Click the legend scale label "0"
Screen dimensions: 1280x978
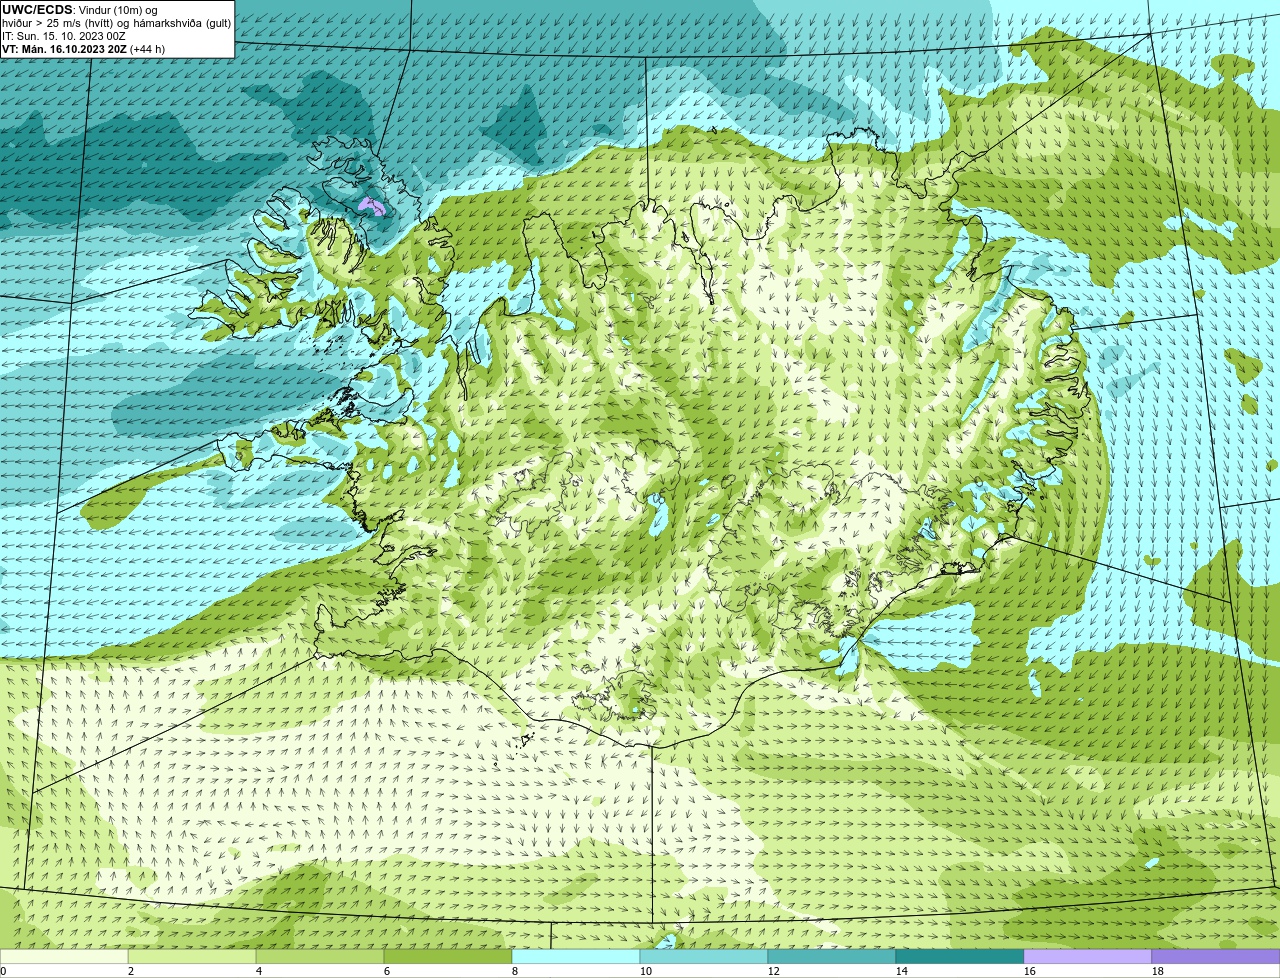pyautogui.click(x=3, y=971)
